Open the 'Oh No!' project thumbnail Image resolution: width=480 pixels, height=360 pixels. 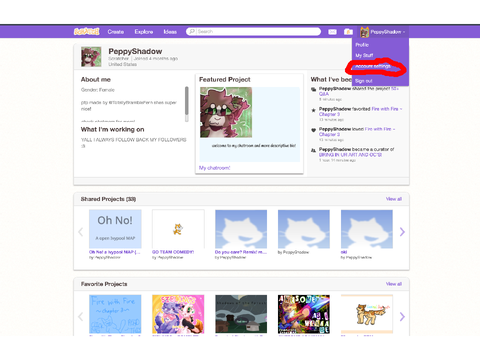115,229
